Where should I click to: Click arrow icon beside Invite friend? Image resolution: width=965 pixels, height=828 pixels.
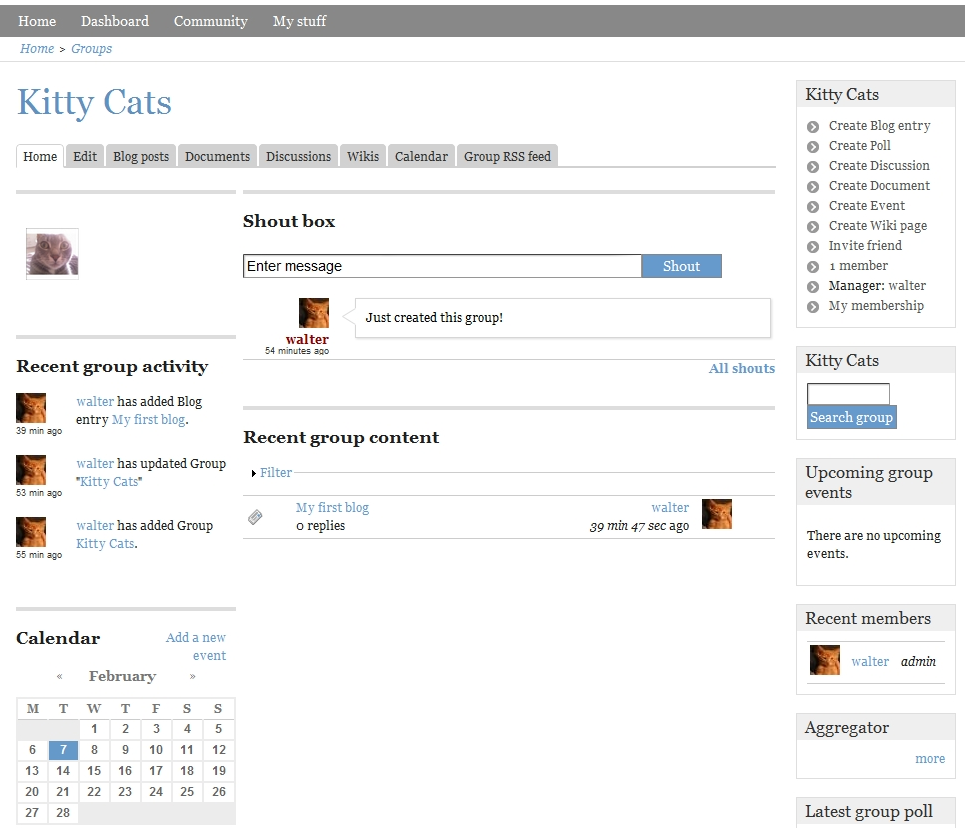(x=813, y=247)
